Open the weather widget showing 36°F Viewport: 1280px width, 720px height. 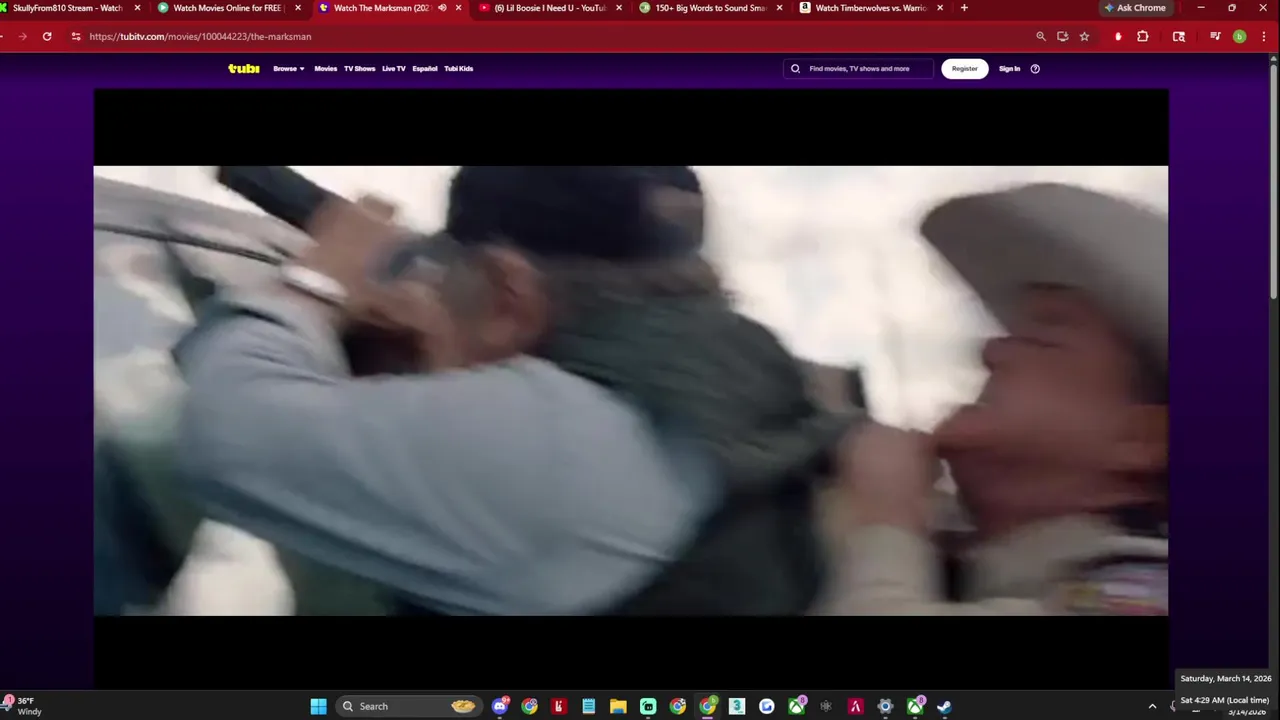pos(24,706)
